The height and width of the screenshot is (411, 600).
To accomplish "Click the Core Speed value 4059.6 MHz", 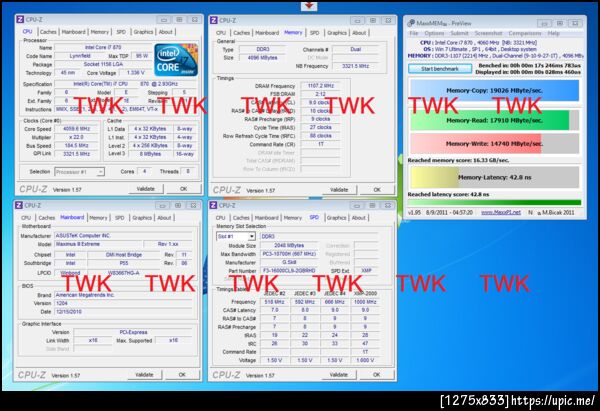I will tap(77, 129).
